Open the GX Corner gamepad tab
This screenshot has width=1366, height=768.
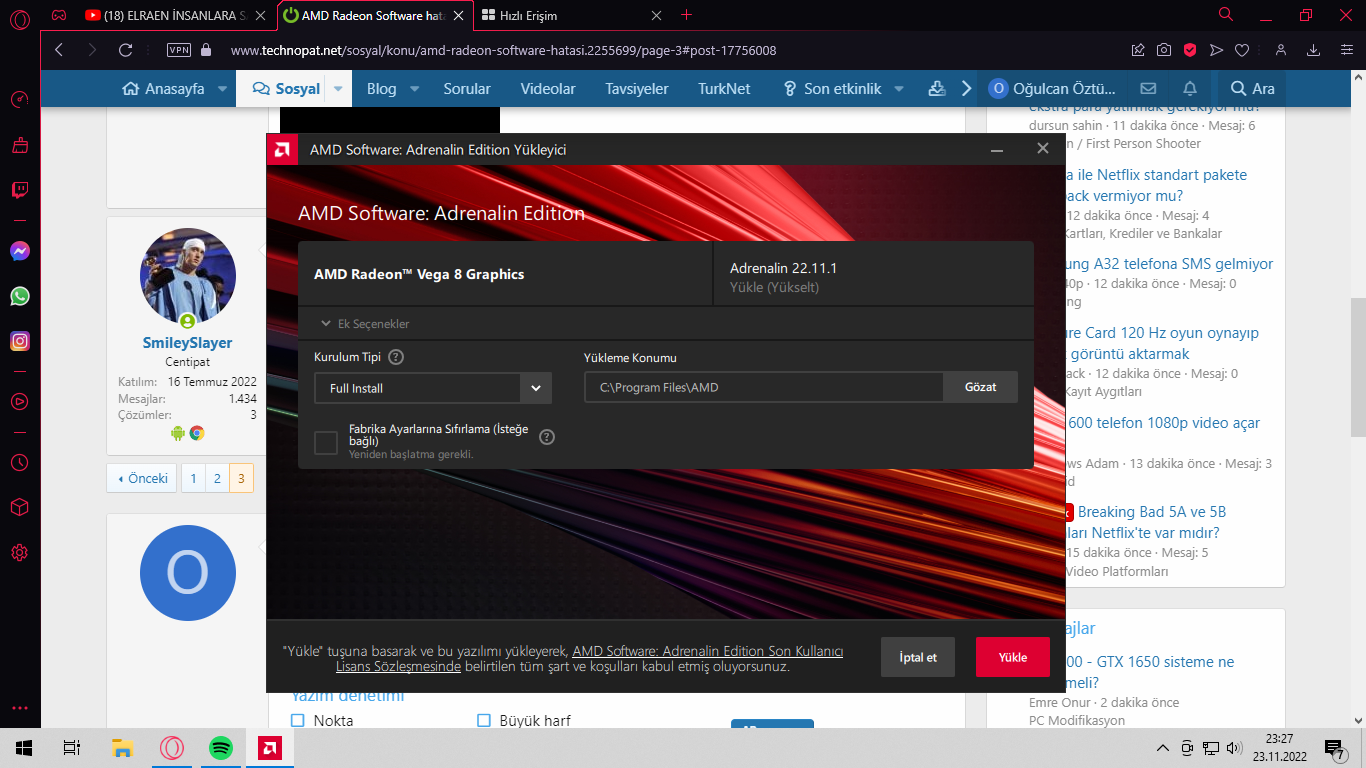pyautogui.click(x=59, y=15)
